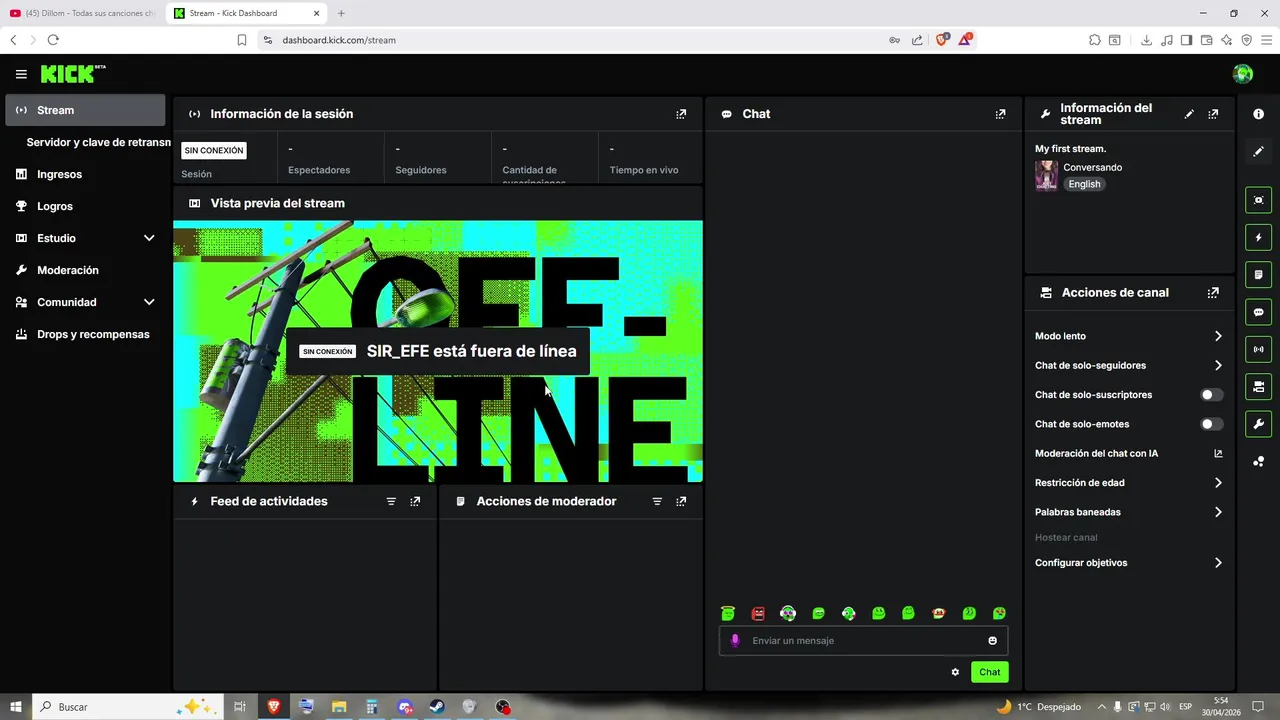Insert the red angry emote
Screen dimensions: 1280x720
tap(758, 613)
